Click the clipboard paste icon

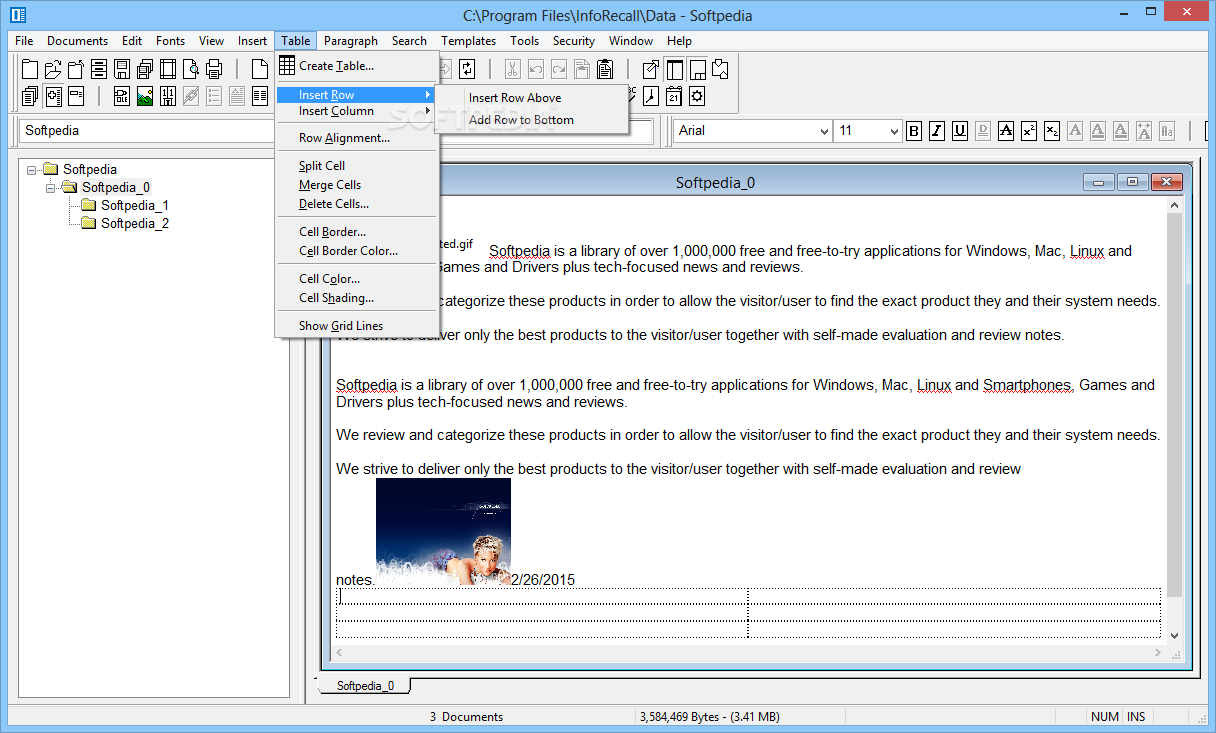tap(605, 69)
